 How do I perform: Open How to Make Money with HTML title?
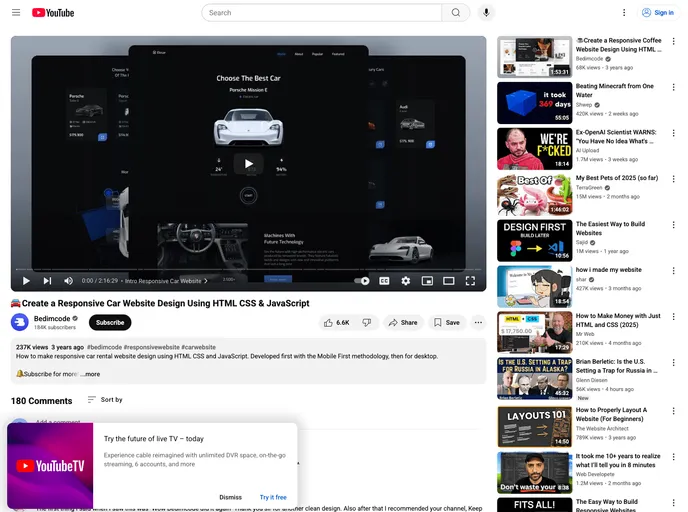618,320
